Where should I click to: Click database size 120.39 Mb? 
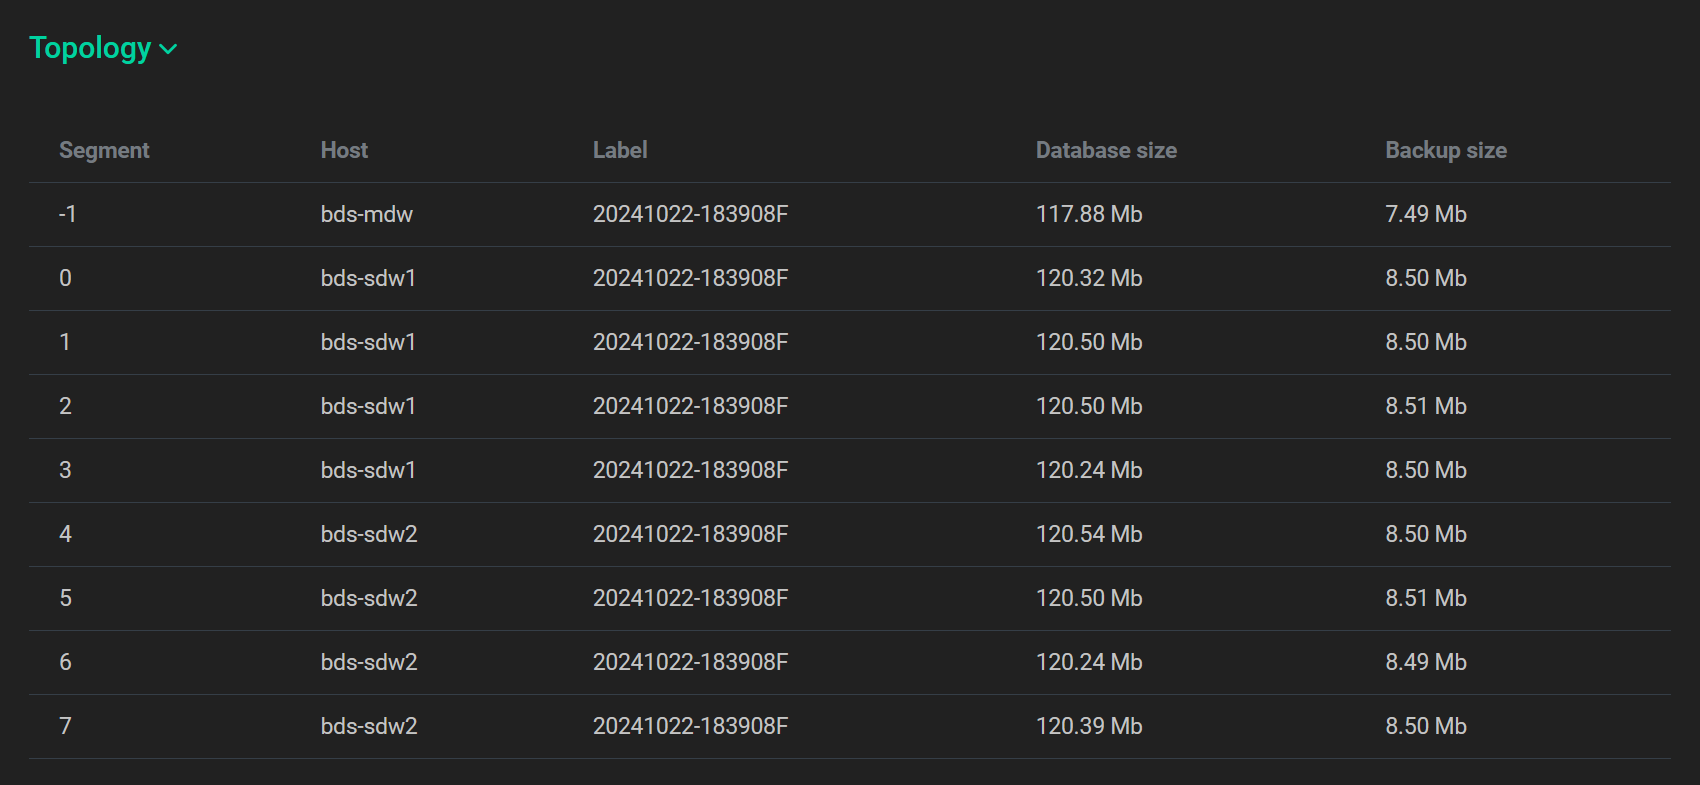coord(1089,726)
